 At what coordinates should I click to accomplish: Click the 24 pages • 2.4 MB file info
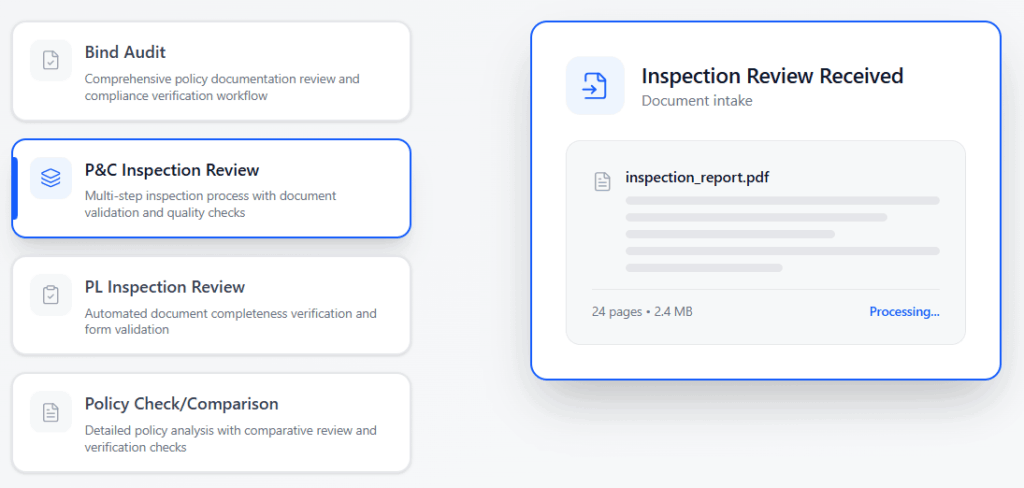click(x=642, y=312)
